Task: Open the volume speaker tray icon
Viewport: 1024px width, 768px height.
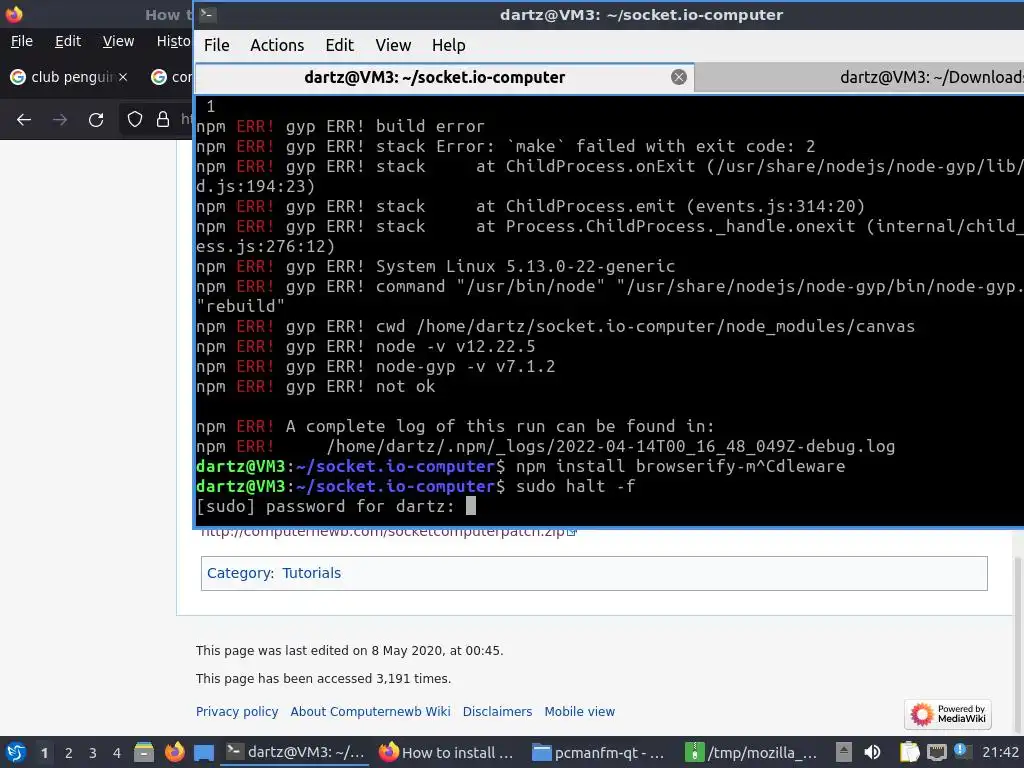Action: [872, 752]
